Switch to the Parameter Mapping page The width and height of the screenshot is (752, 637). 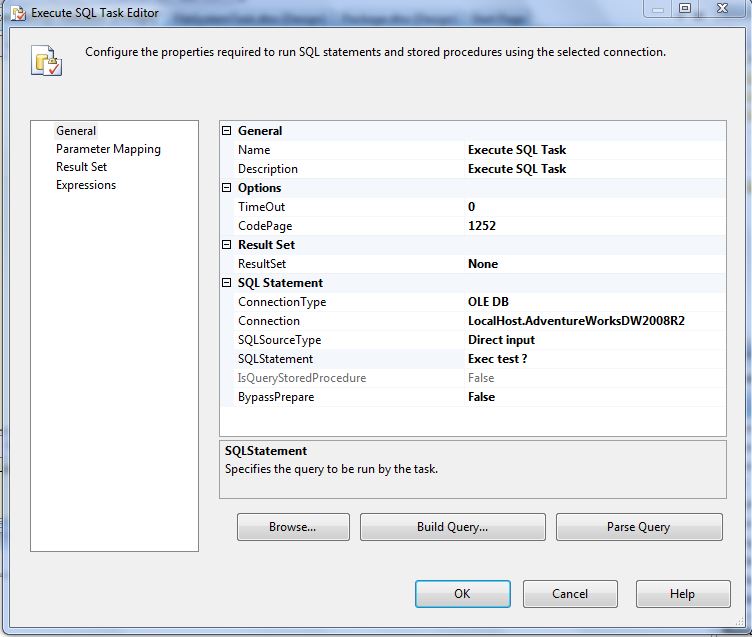[x=108, y=149]
